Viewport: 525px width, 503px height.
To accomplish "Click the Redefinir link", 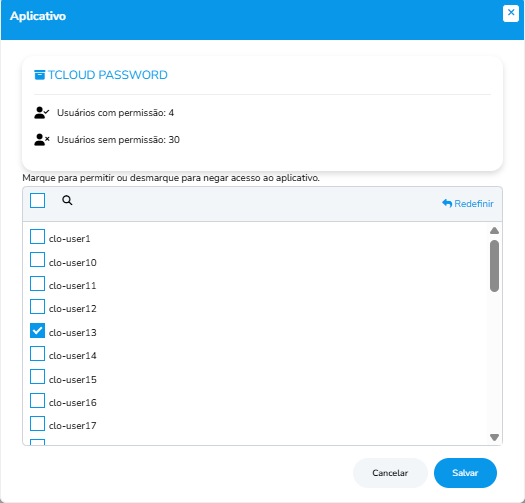I will click(x=468, y=203).
